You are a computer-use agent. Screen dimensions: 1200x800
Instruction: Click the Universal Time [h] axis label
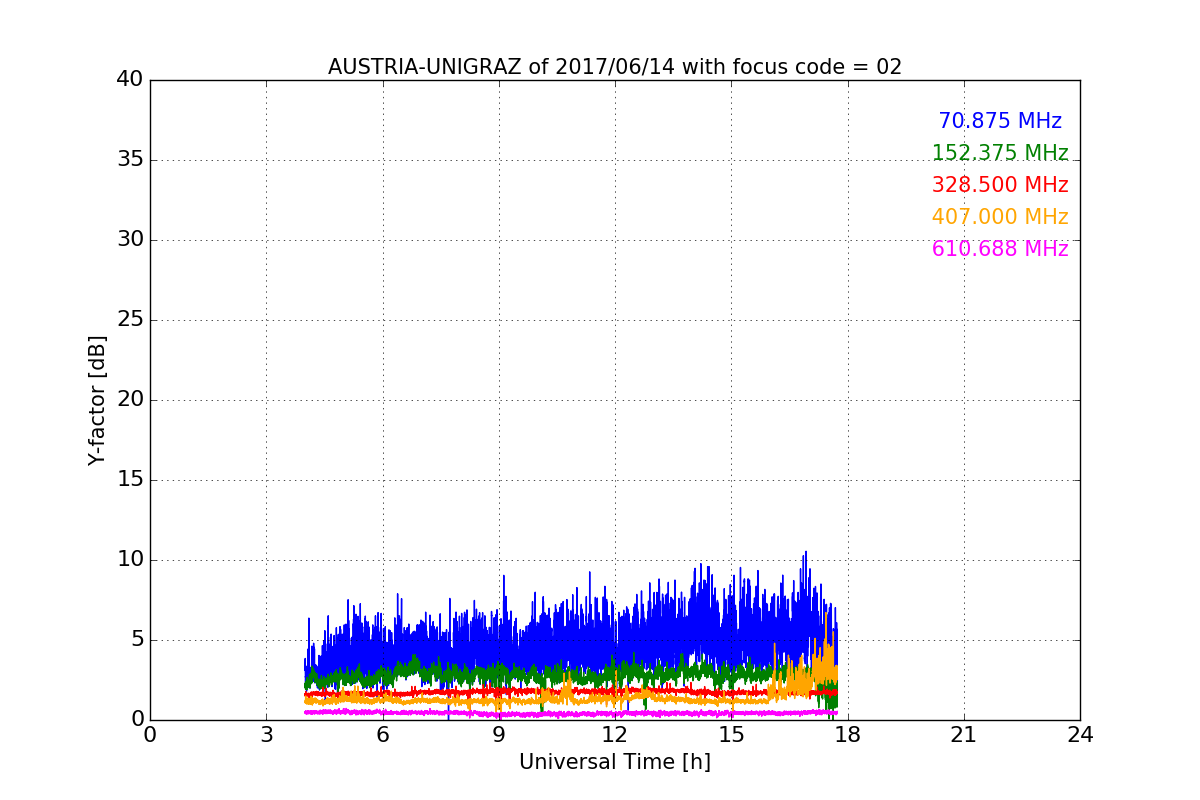click(615, 762)
